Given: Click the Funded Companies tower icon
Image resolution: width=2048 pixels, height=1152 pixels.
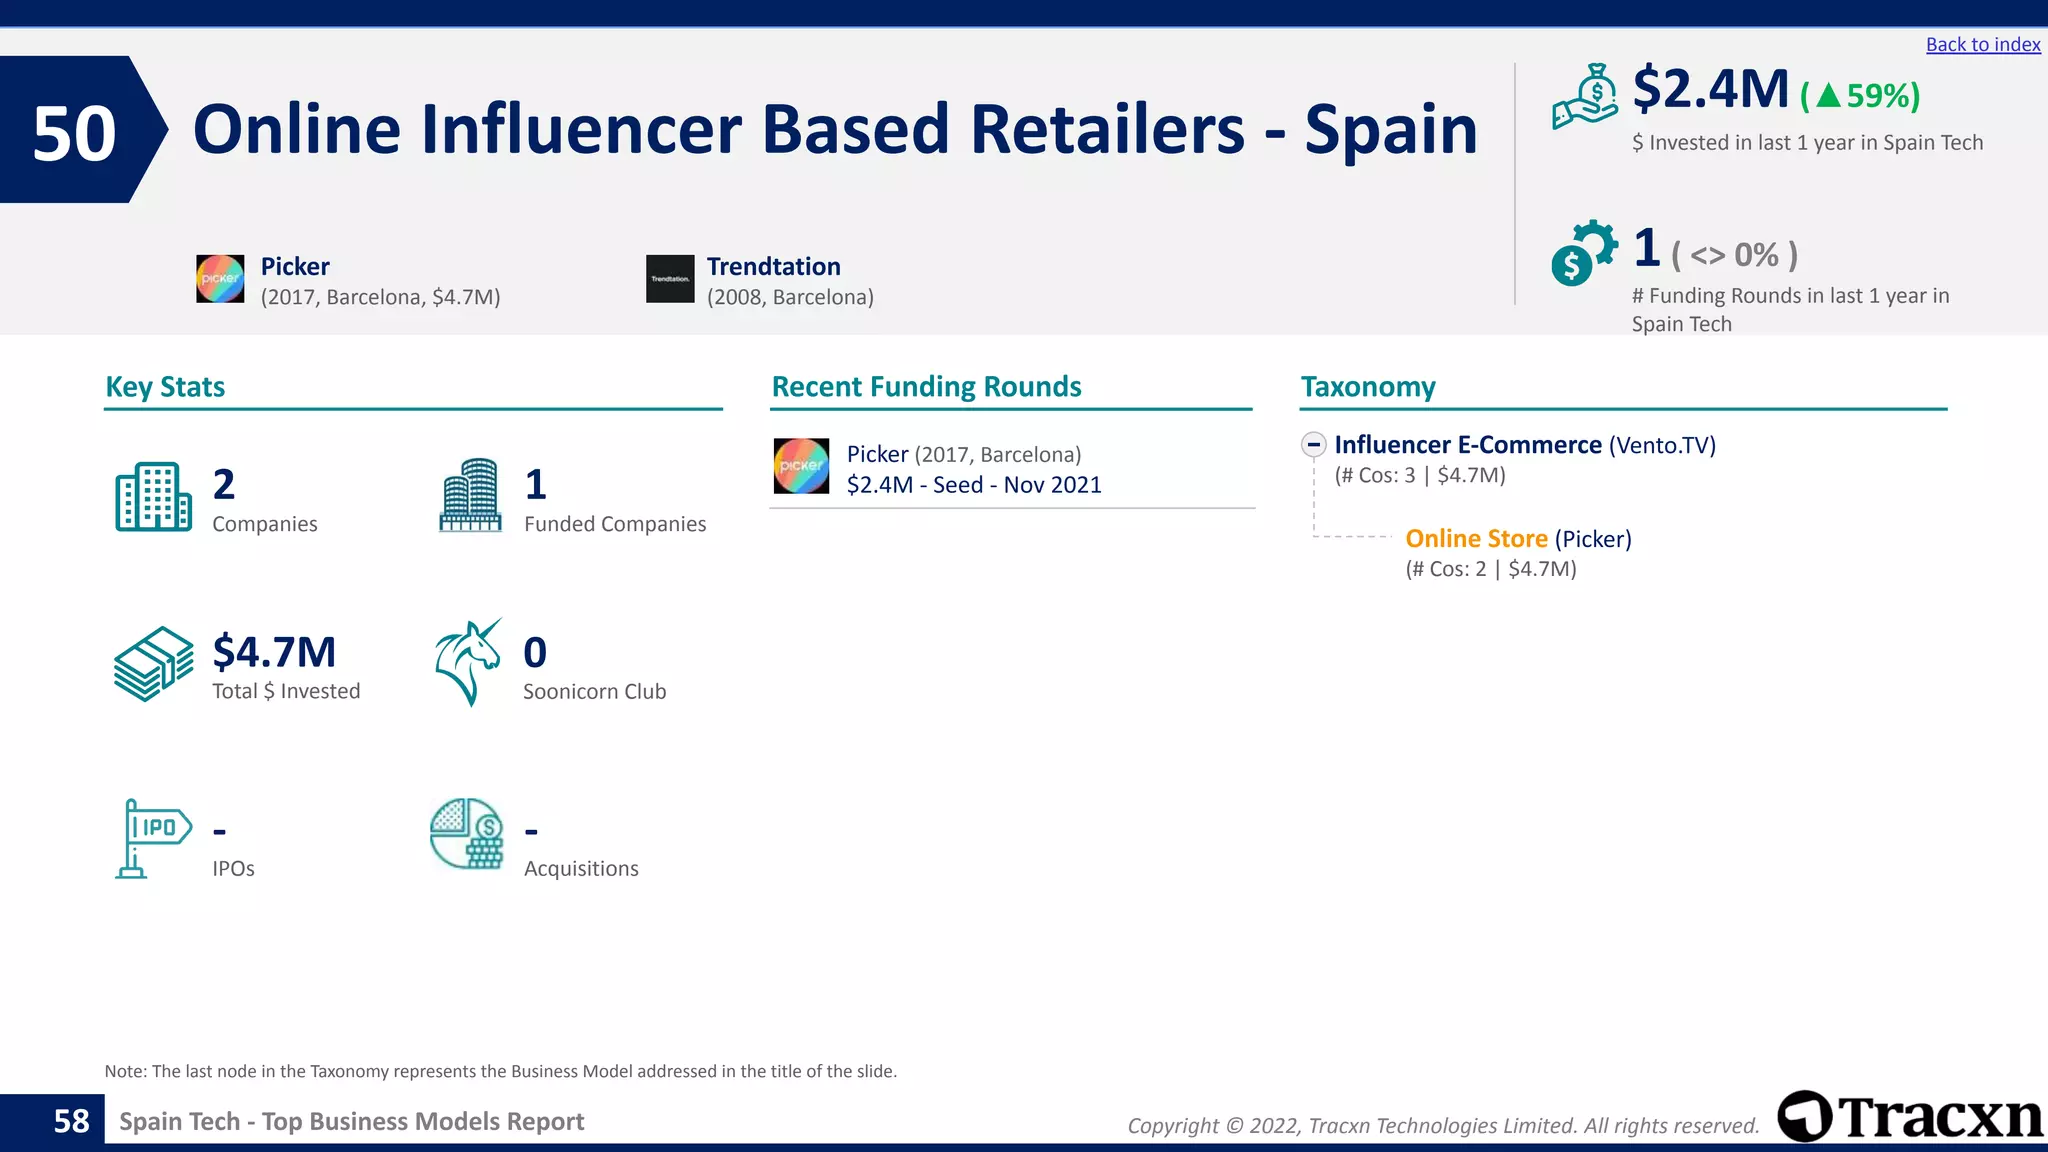Looking at the screenshot, I should 470,495.
